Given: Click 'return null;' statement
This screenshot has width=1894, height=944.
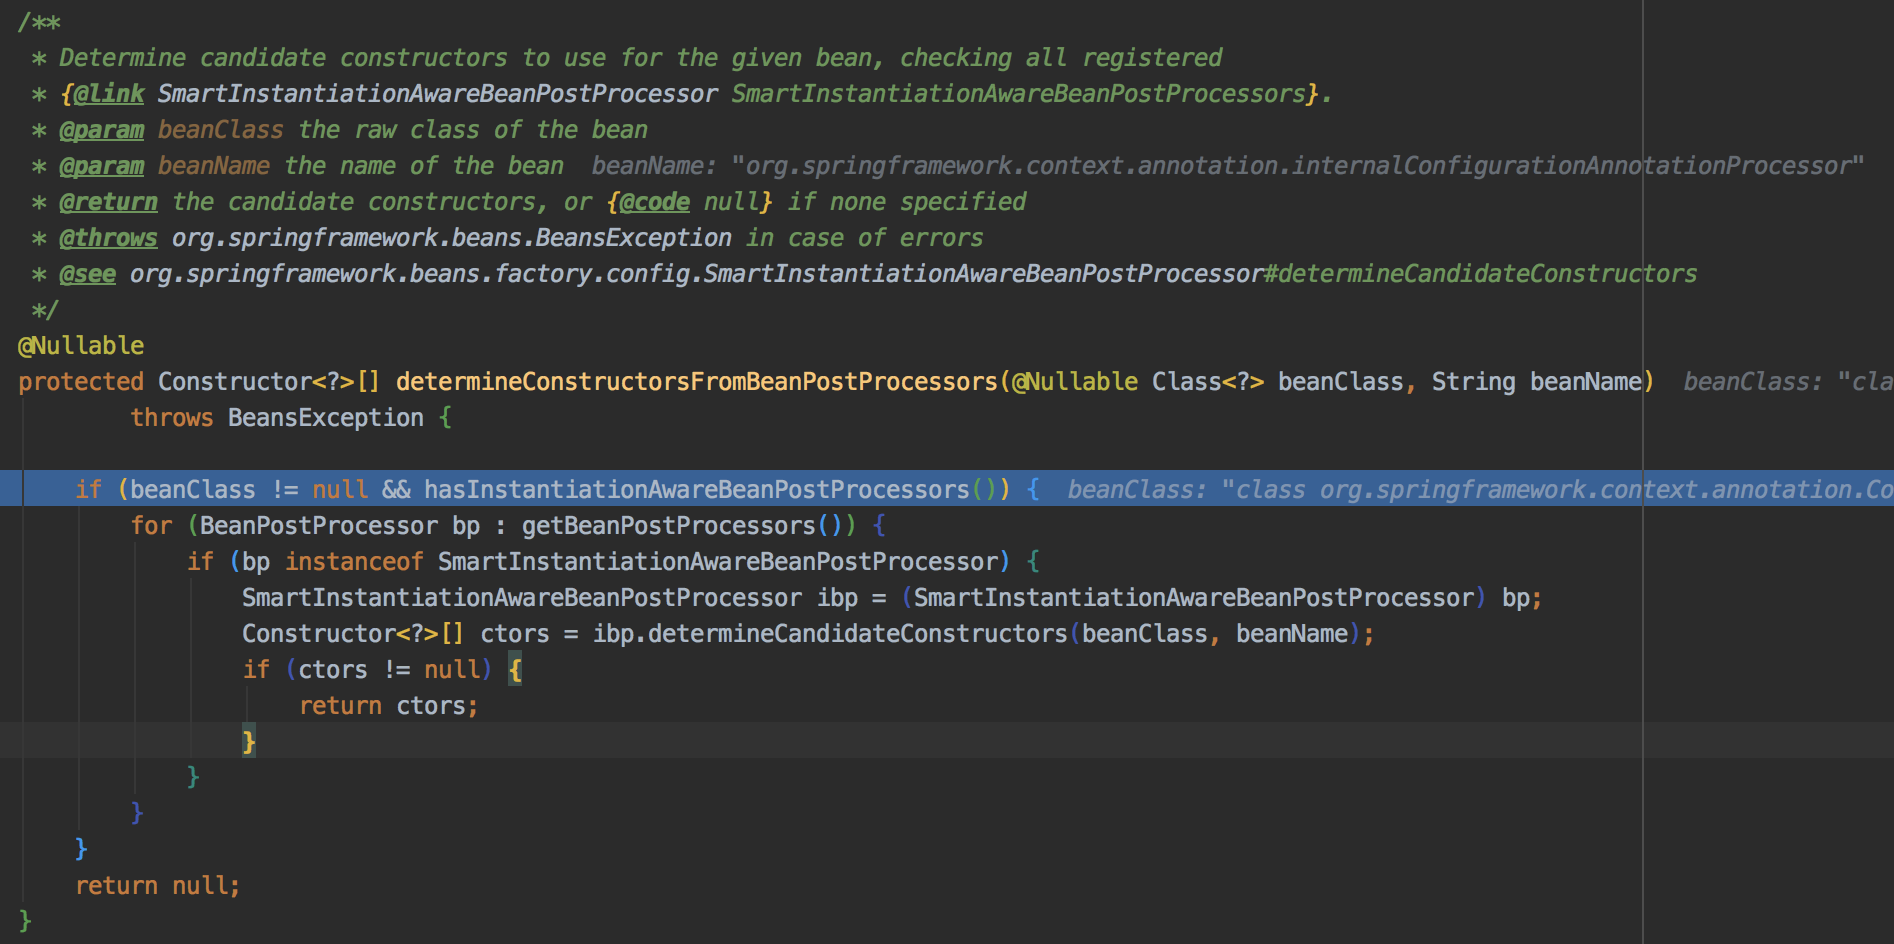Looking at the screenshot, I should click(x=158, y=886).
